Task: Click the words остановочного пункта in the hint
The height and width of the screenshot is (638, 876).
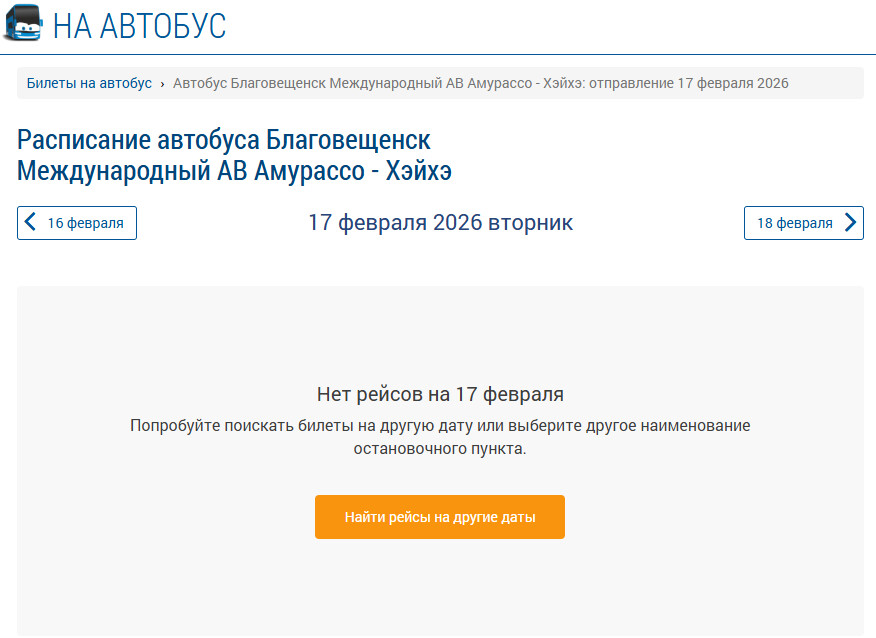Action: pyautogui.click(x=440, y=450)
